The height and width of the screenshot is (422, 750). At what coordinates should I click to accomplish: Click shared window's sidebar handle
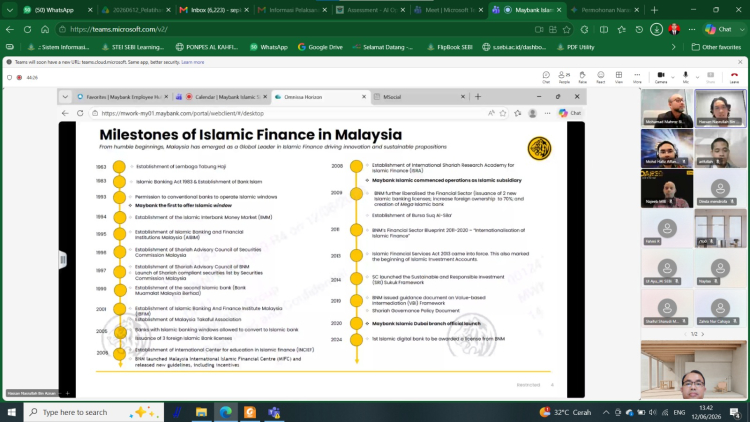(x=63, y=260)
